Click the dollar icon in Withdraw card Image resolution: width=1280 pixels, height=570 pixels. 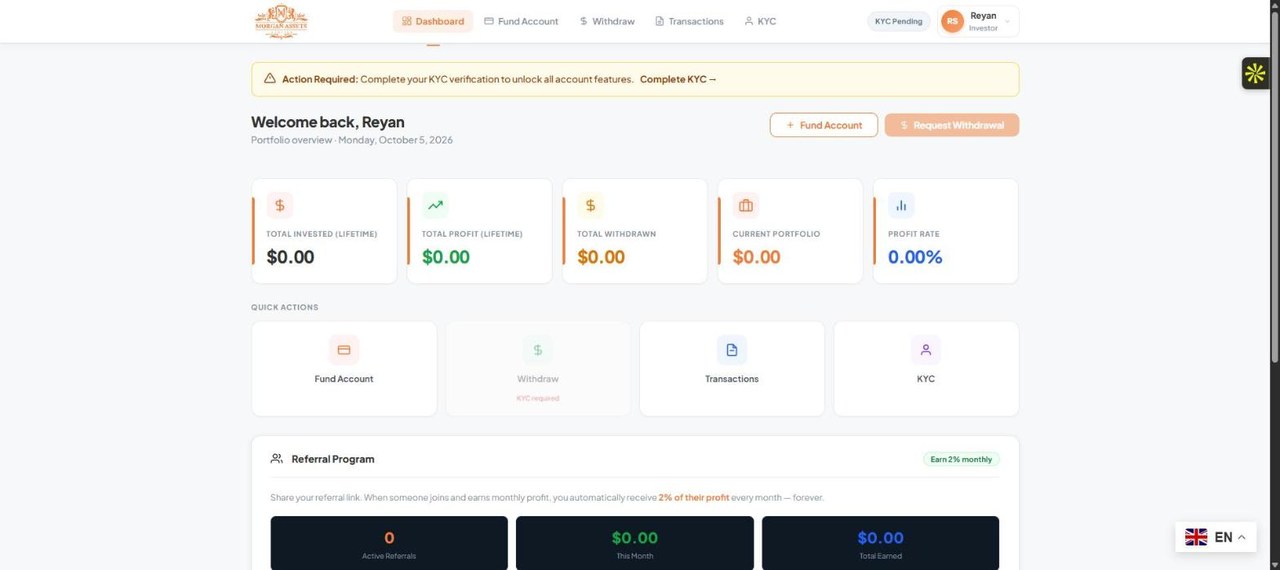538,350
